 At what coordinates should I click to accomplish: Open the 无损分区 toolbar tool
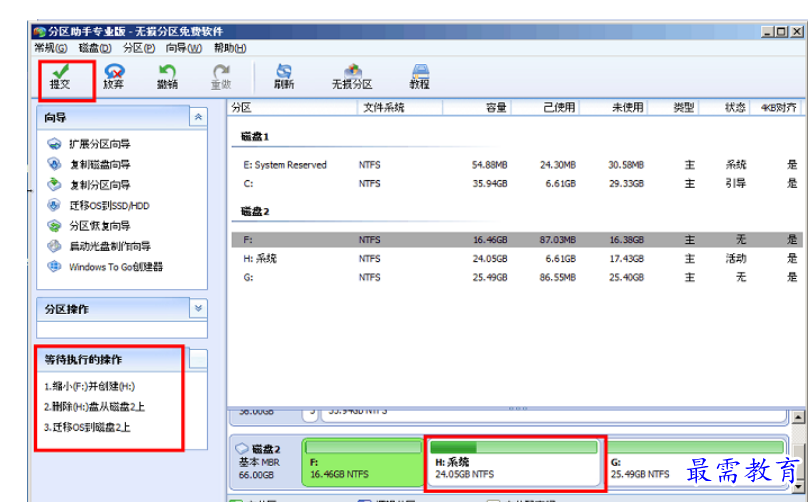click(x=352, y=77)
